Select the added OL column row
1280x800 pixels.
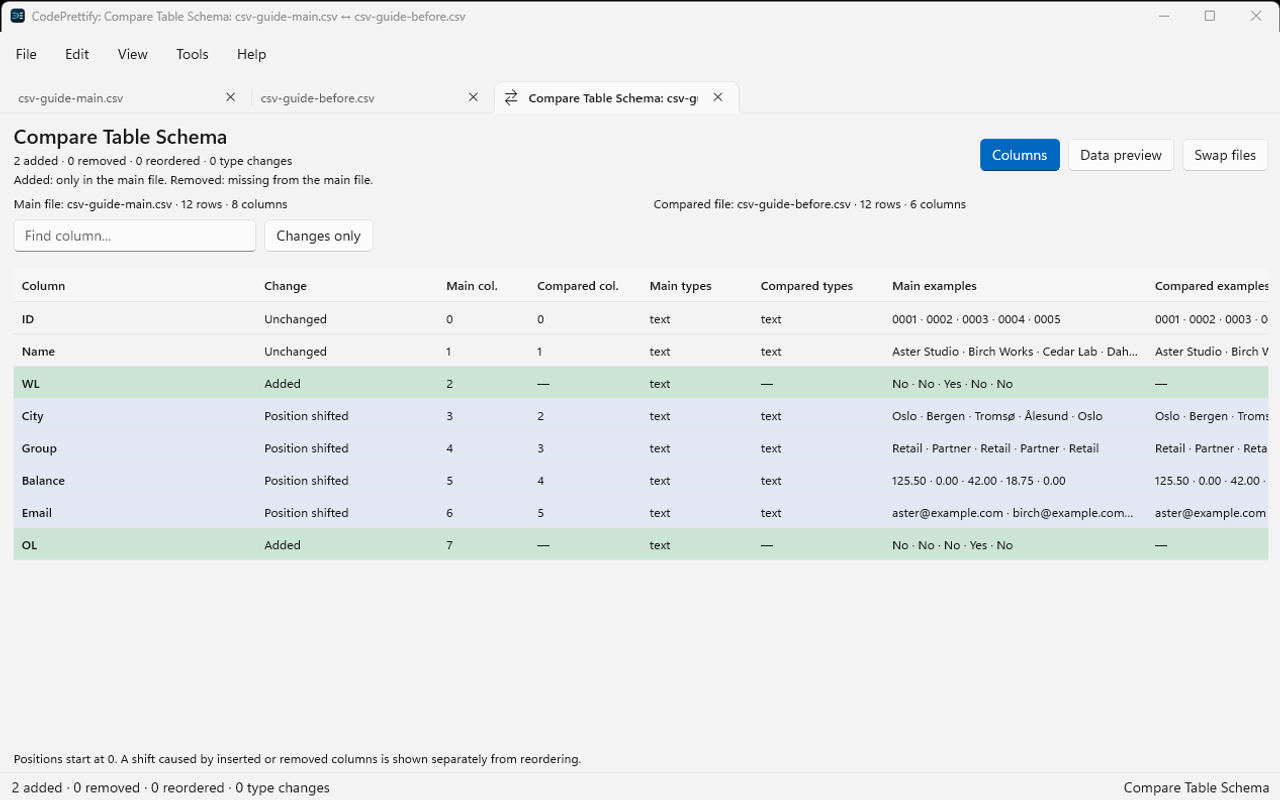641,545
